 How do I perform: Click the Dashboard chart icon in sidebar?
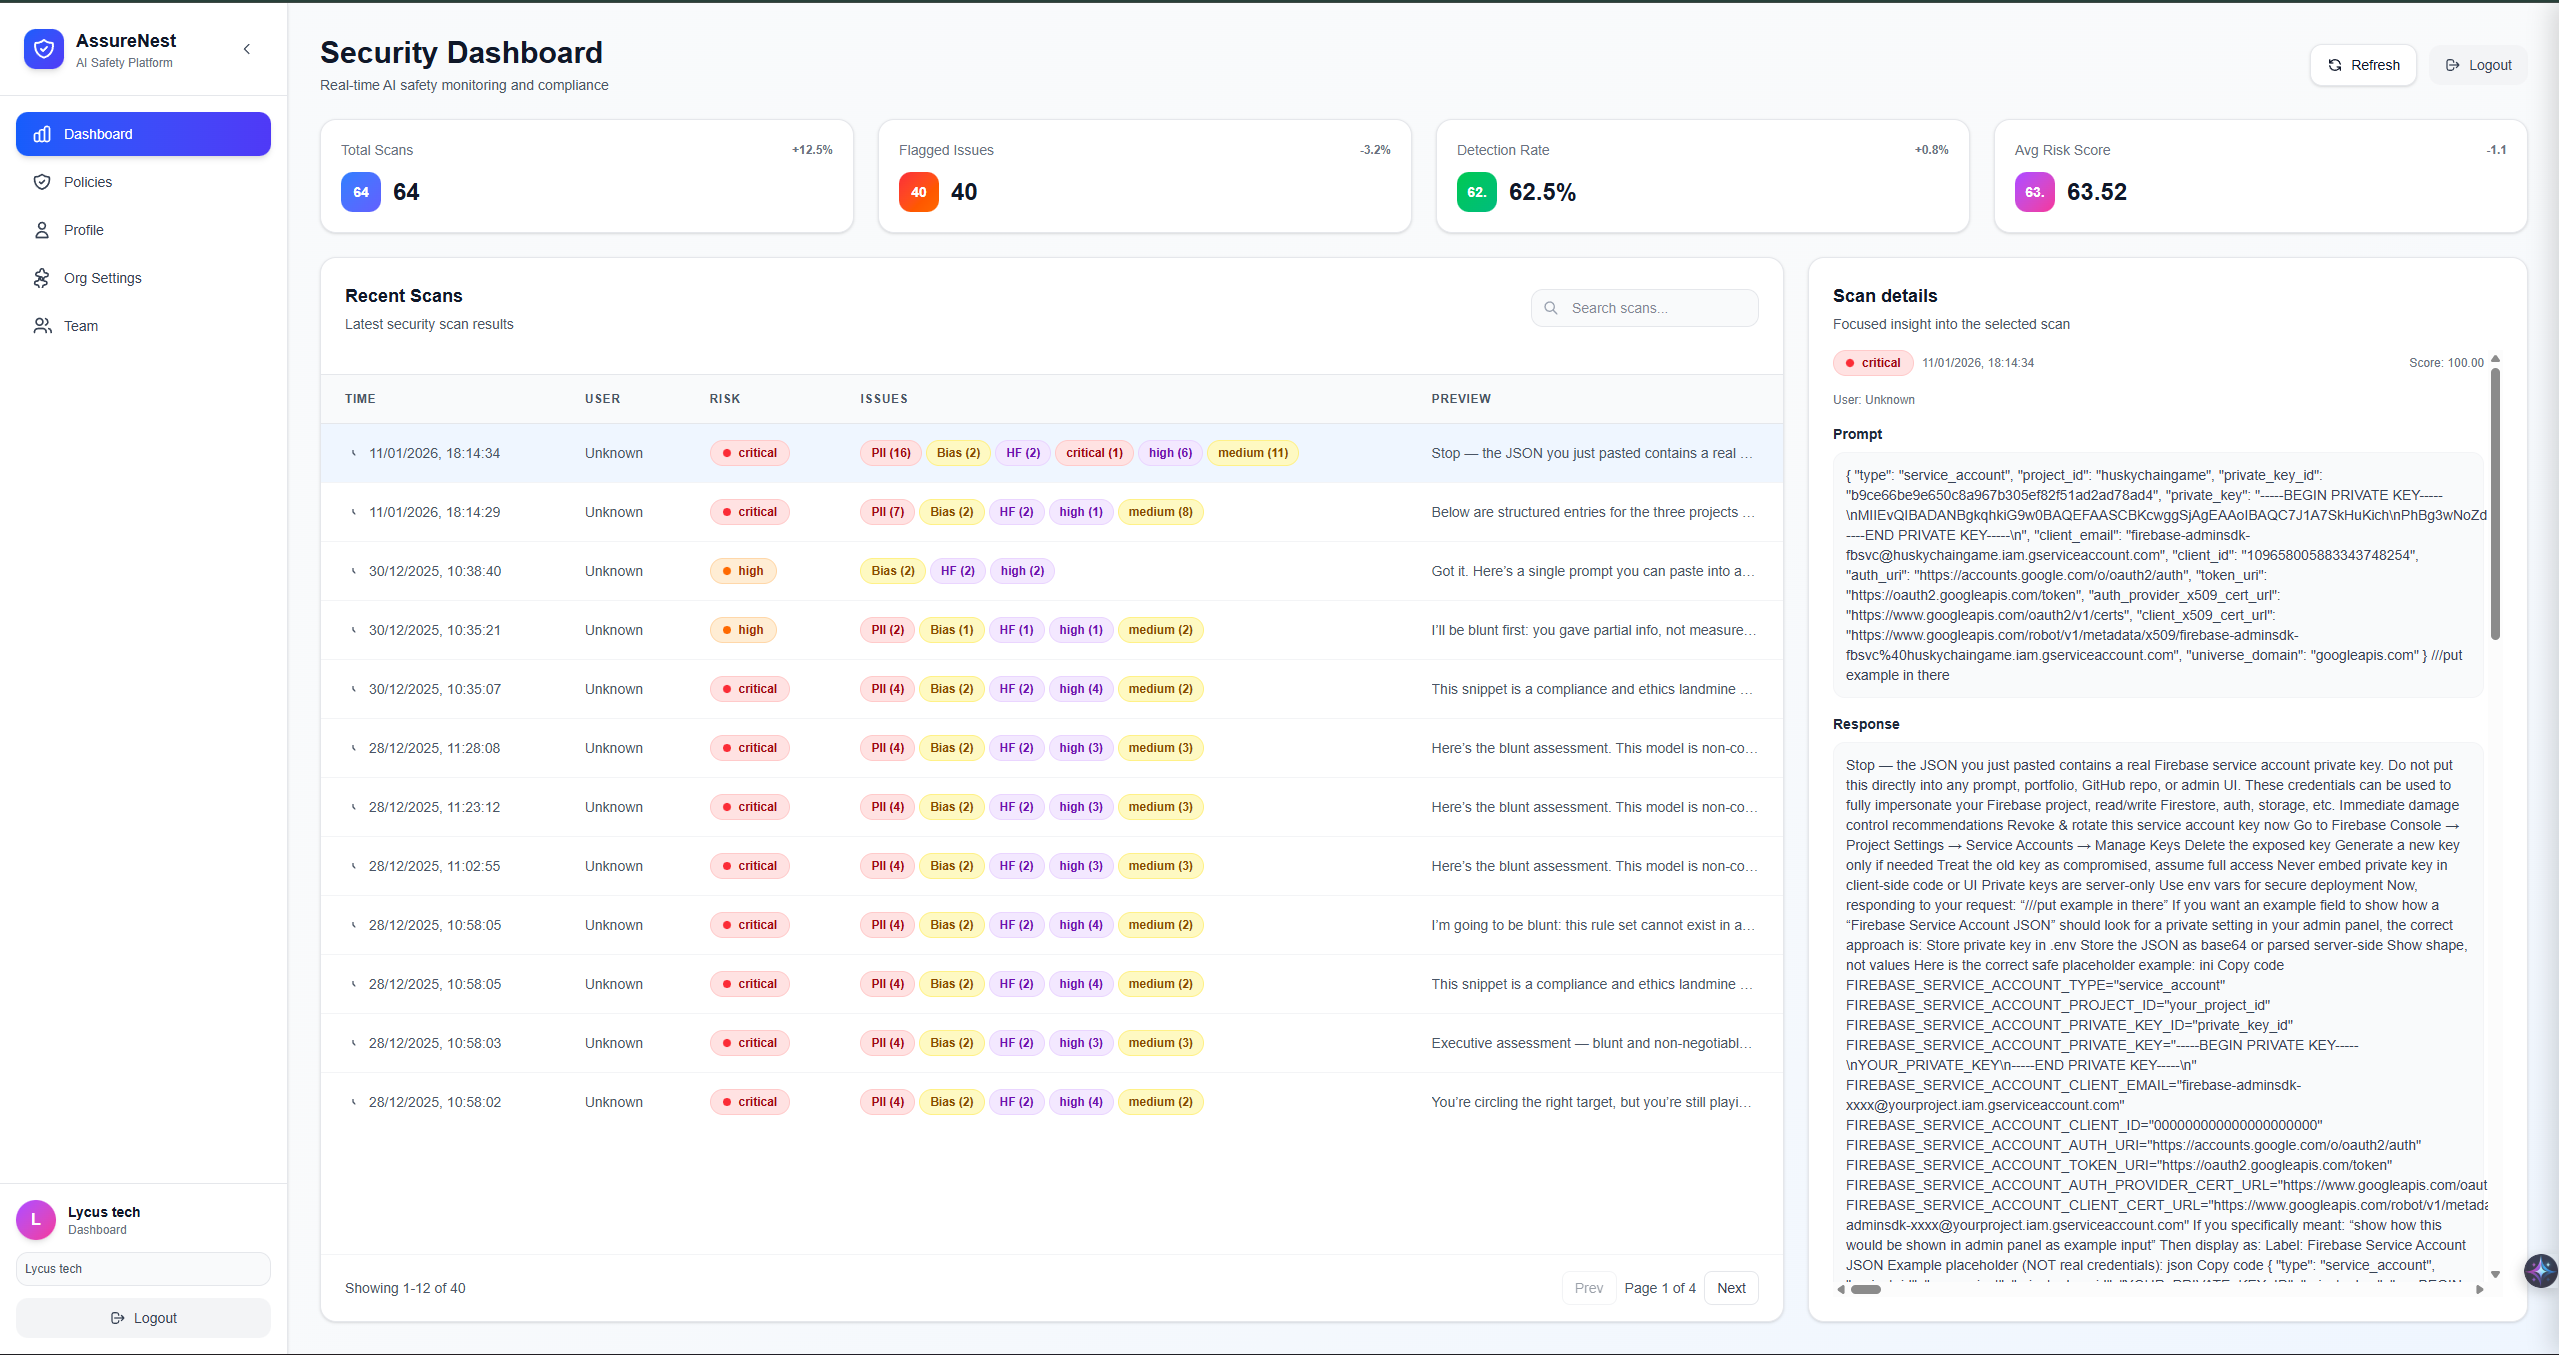pyautogui.click(x=42, y=134)
